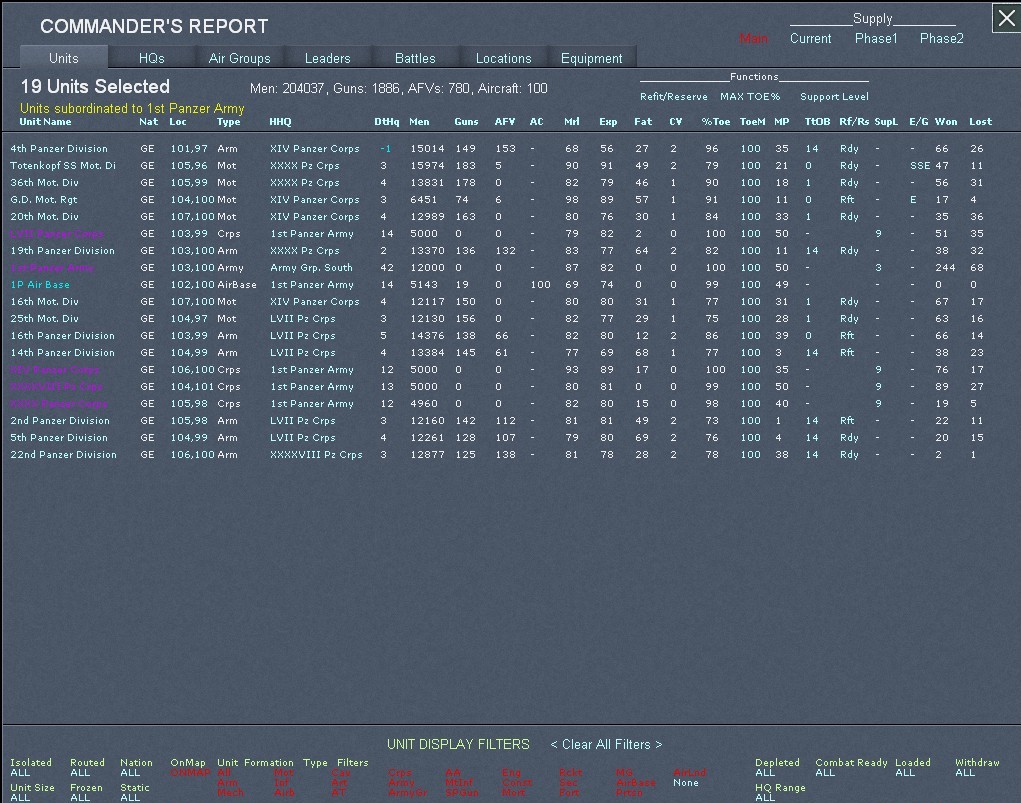Close the Commander's Report window

(1005, 18)
